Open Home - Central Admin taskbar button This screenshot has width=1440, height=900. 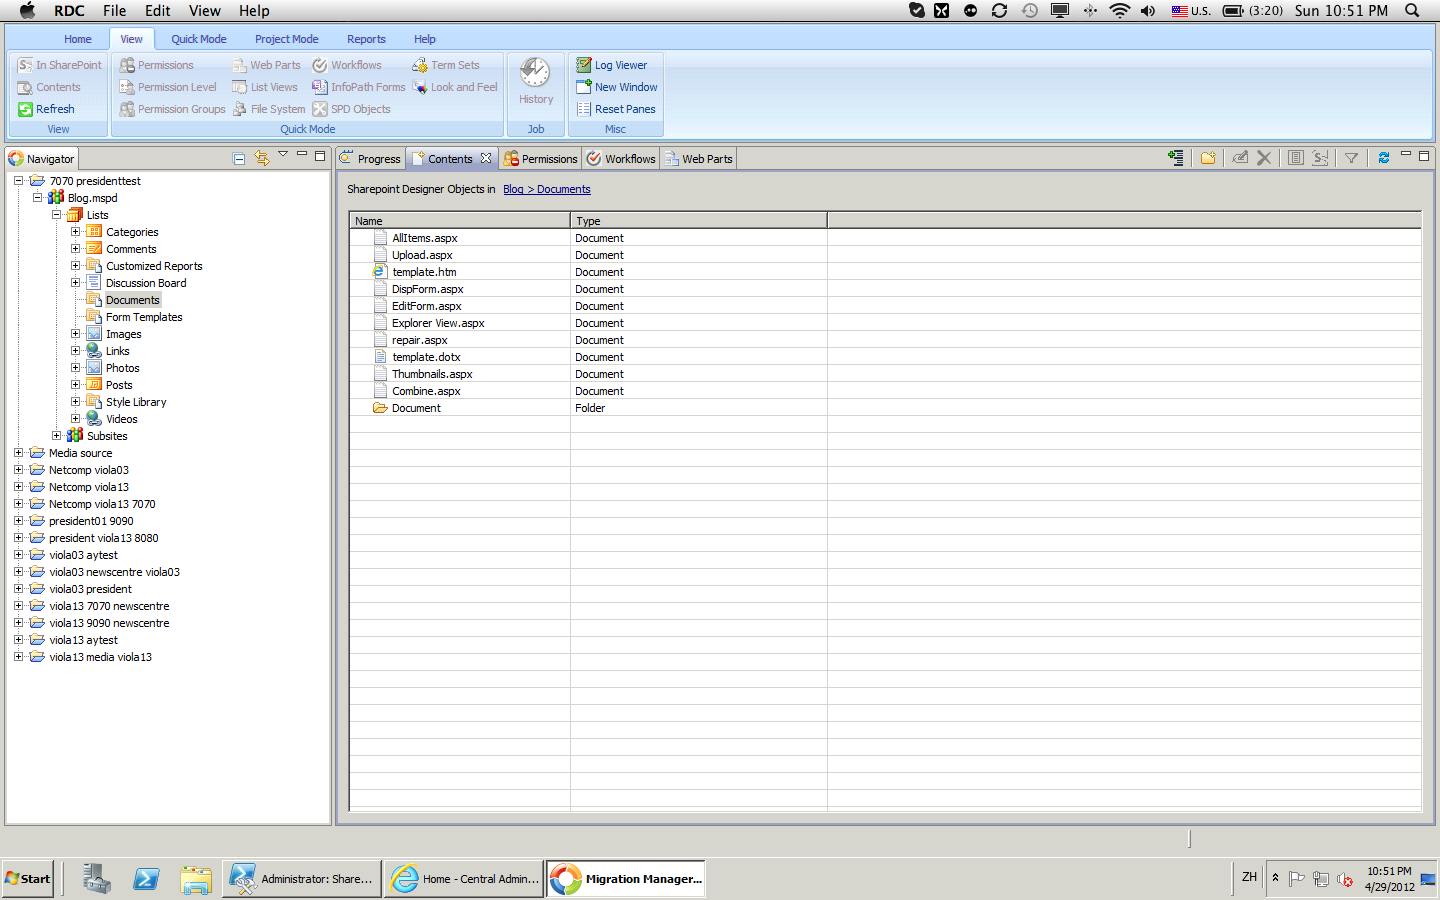[464, 879]
